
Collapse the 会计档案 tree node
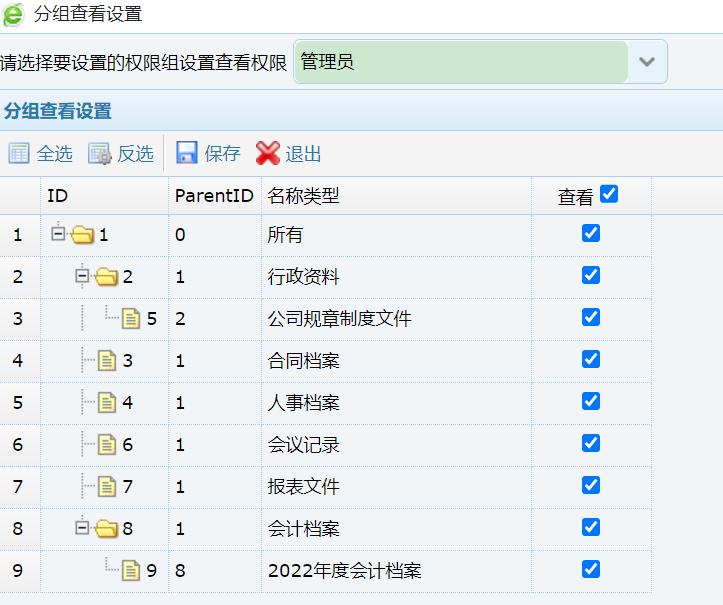[83, 528]
